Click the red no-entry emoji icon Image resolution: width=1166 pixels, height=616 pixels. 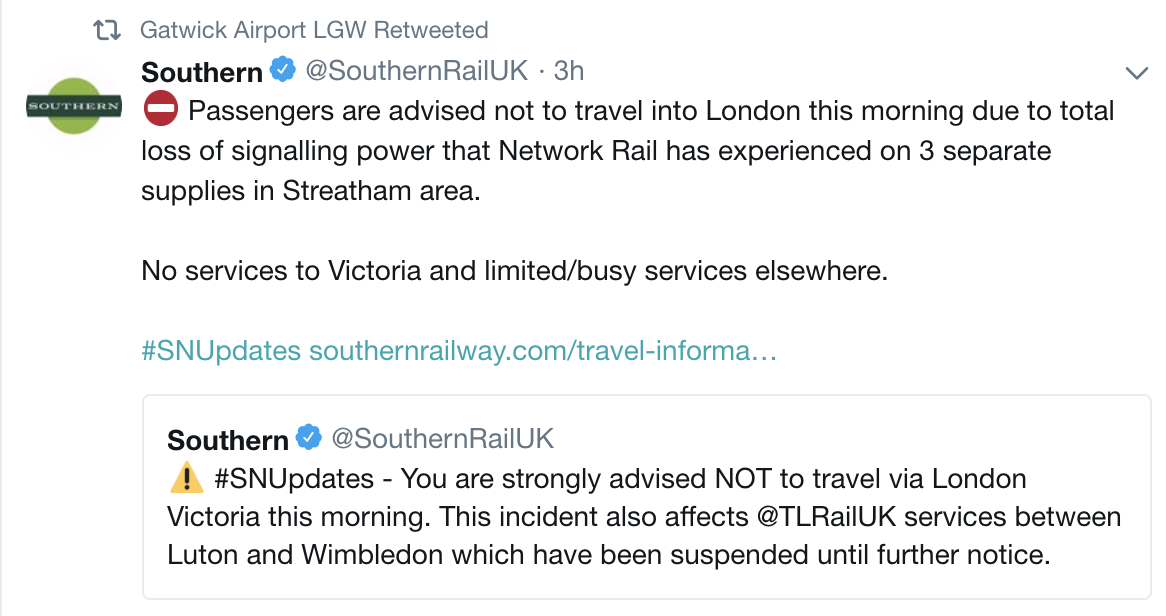pos(160,109)
